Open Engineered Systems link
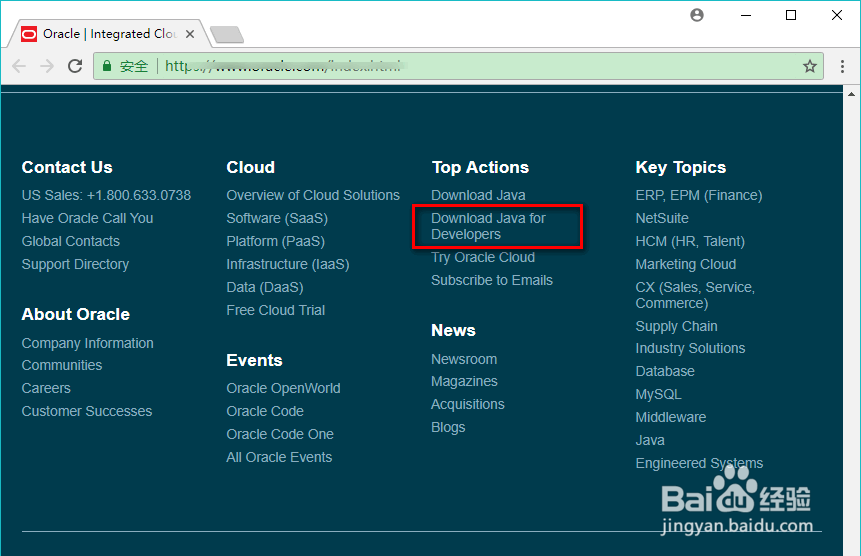Viewport: 861px width, 556px height. [x=699, y=464]
